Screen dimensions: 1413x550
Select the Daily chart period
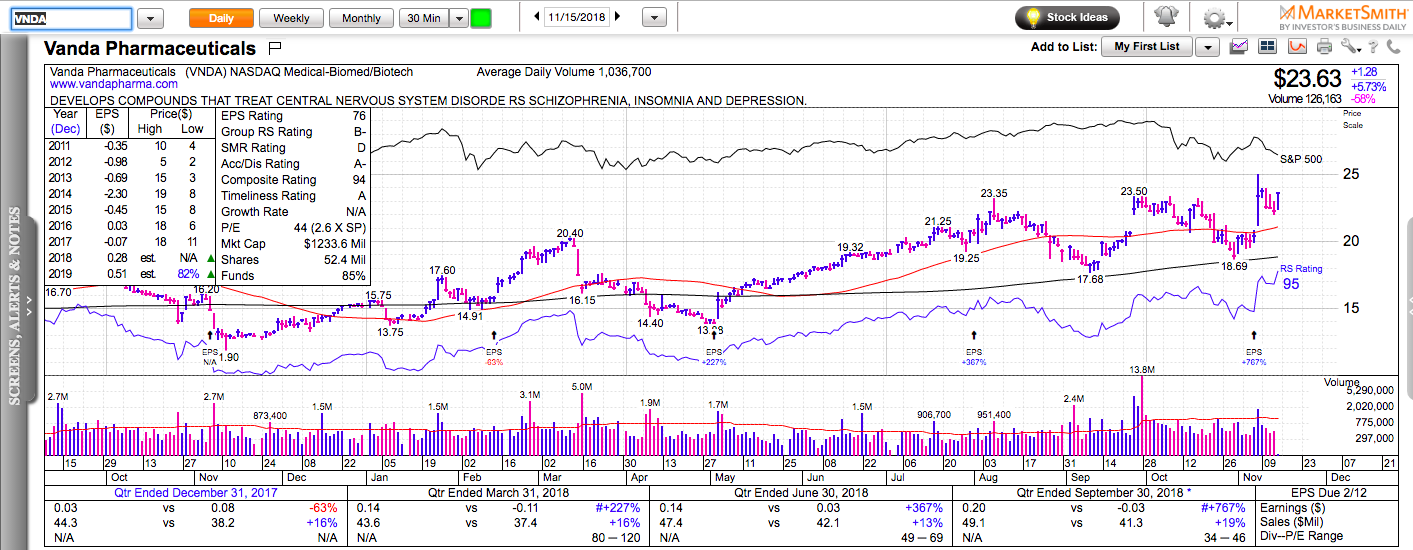pyautogui.click(x=220, y=18)
